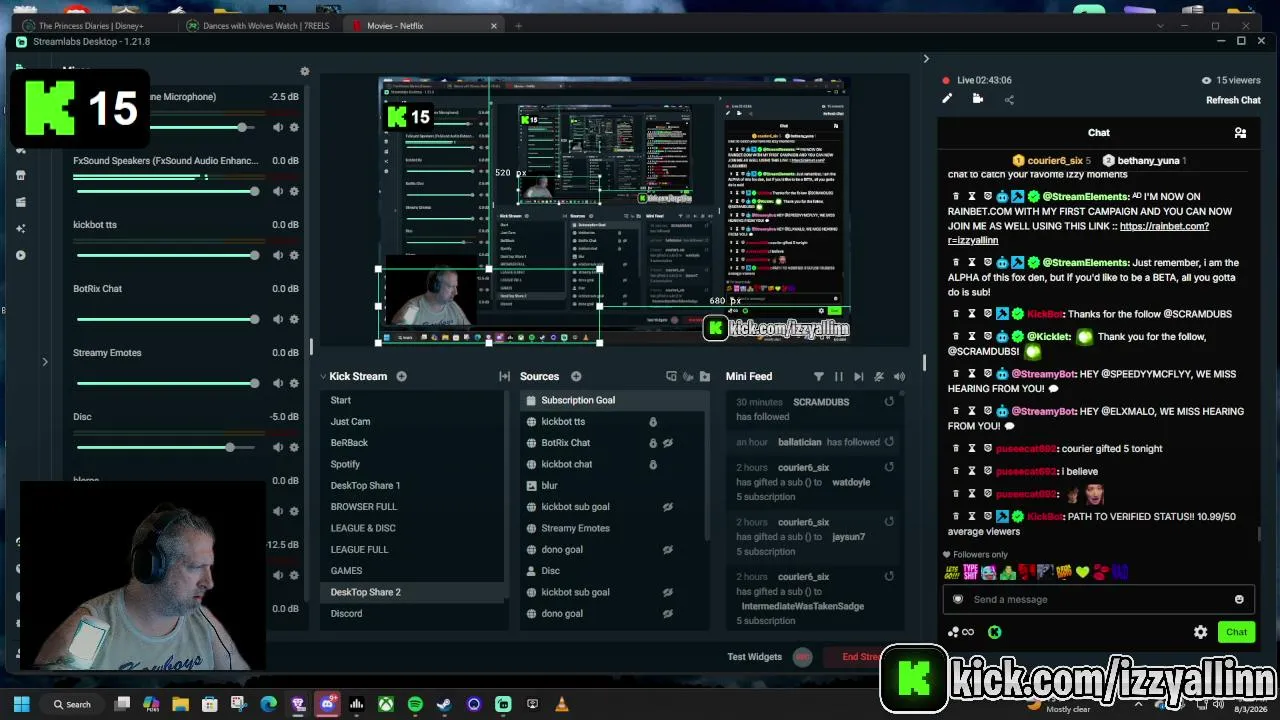The height and width of the screenshot is (720, 1280).
Task: Unlock the kickbot chat source
Action: tap(653, 464)
